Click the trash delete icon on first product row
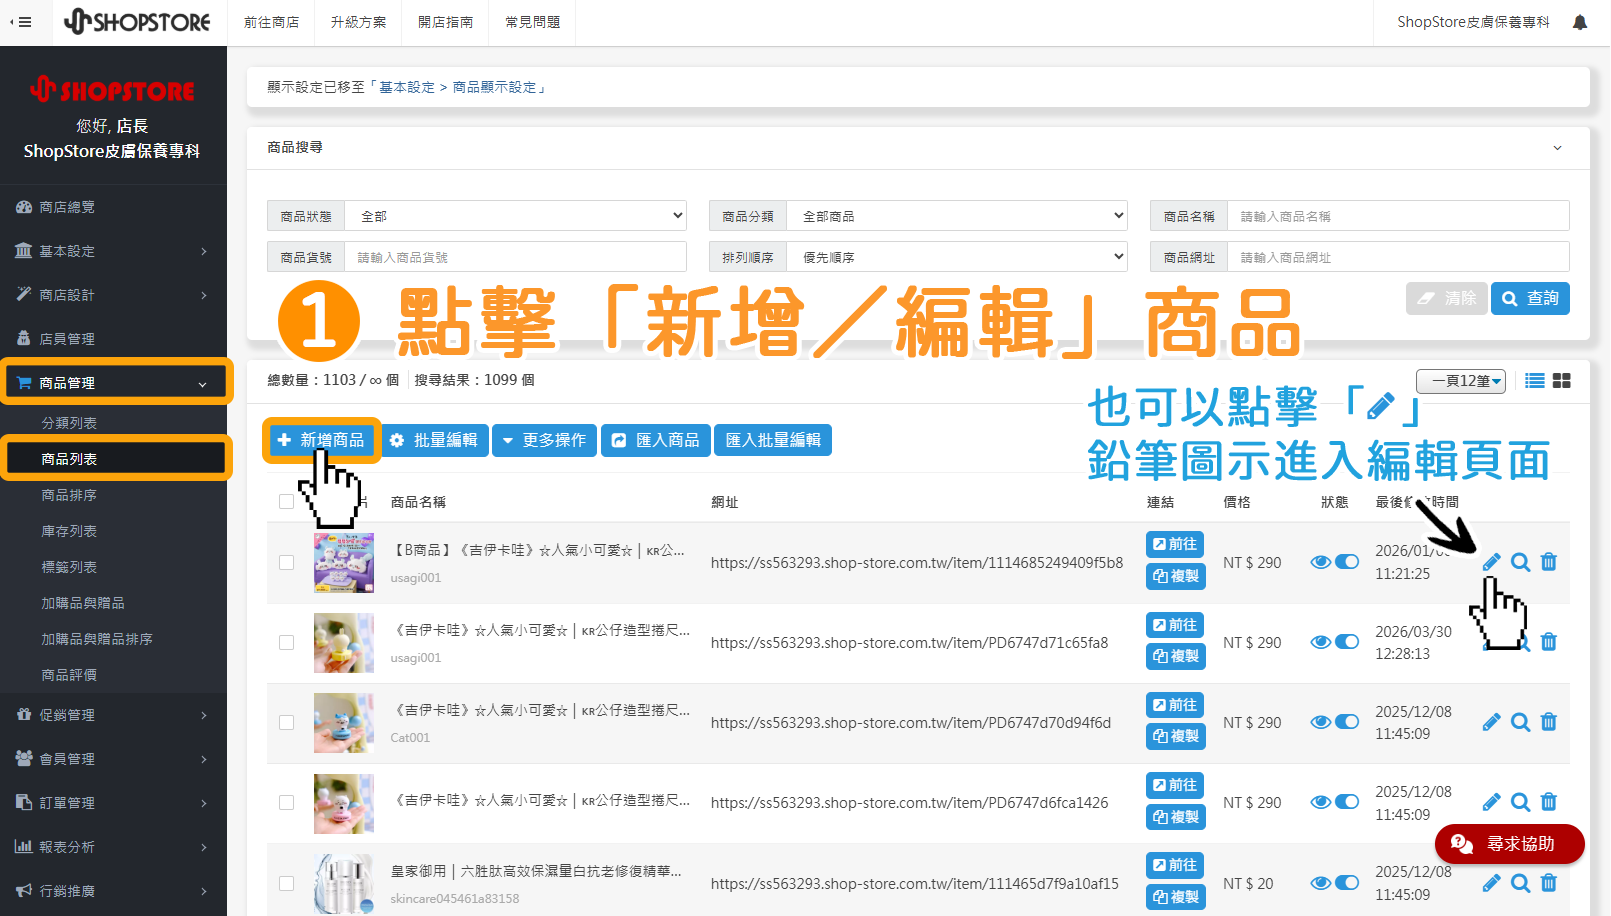 (1548, 562)
